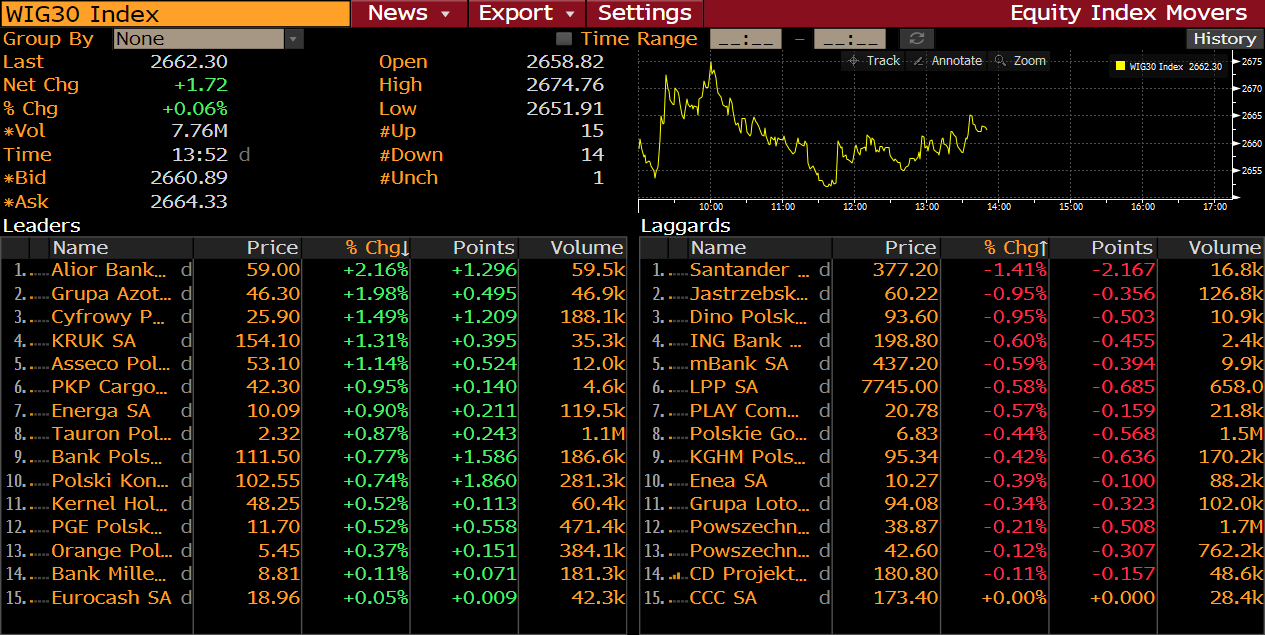Open the Settings menu
1265x635 pixels.
644,13
